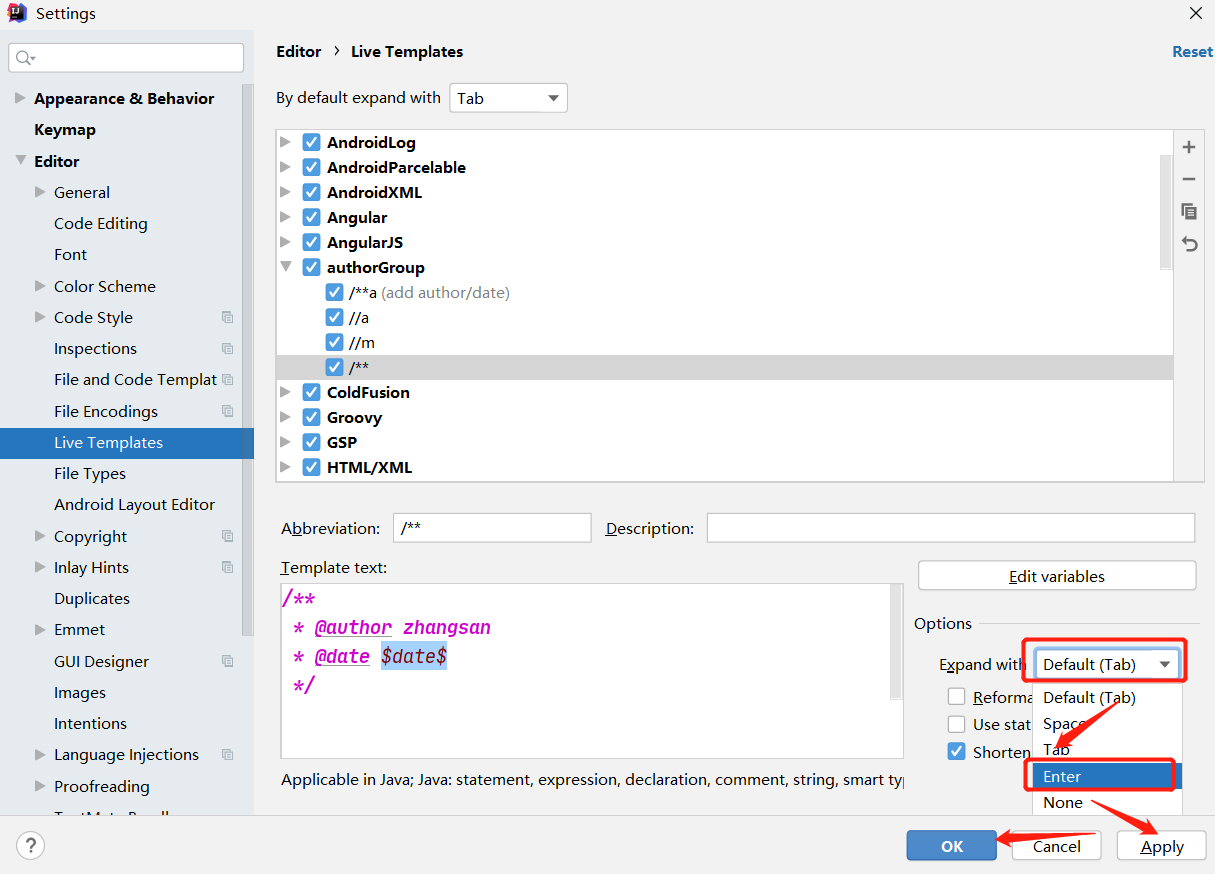Screen dimensions: 1215x874
Task: Select the GSP template group row
Action: pos(726,442)
